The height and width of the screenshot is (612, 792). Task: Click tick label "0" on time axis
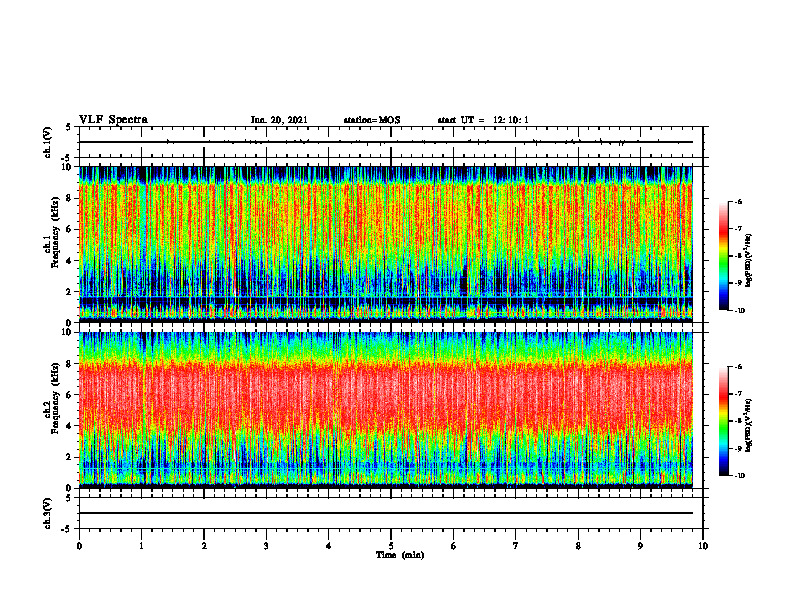pos(79,546)
